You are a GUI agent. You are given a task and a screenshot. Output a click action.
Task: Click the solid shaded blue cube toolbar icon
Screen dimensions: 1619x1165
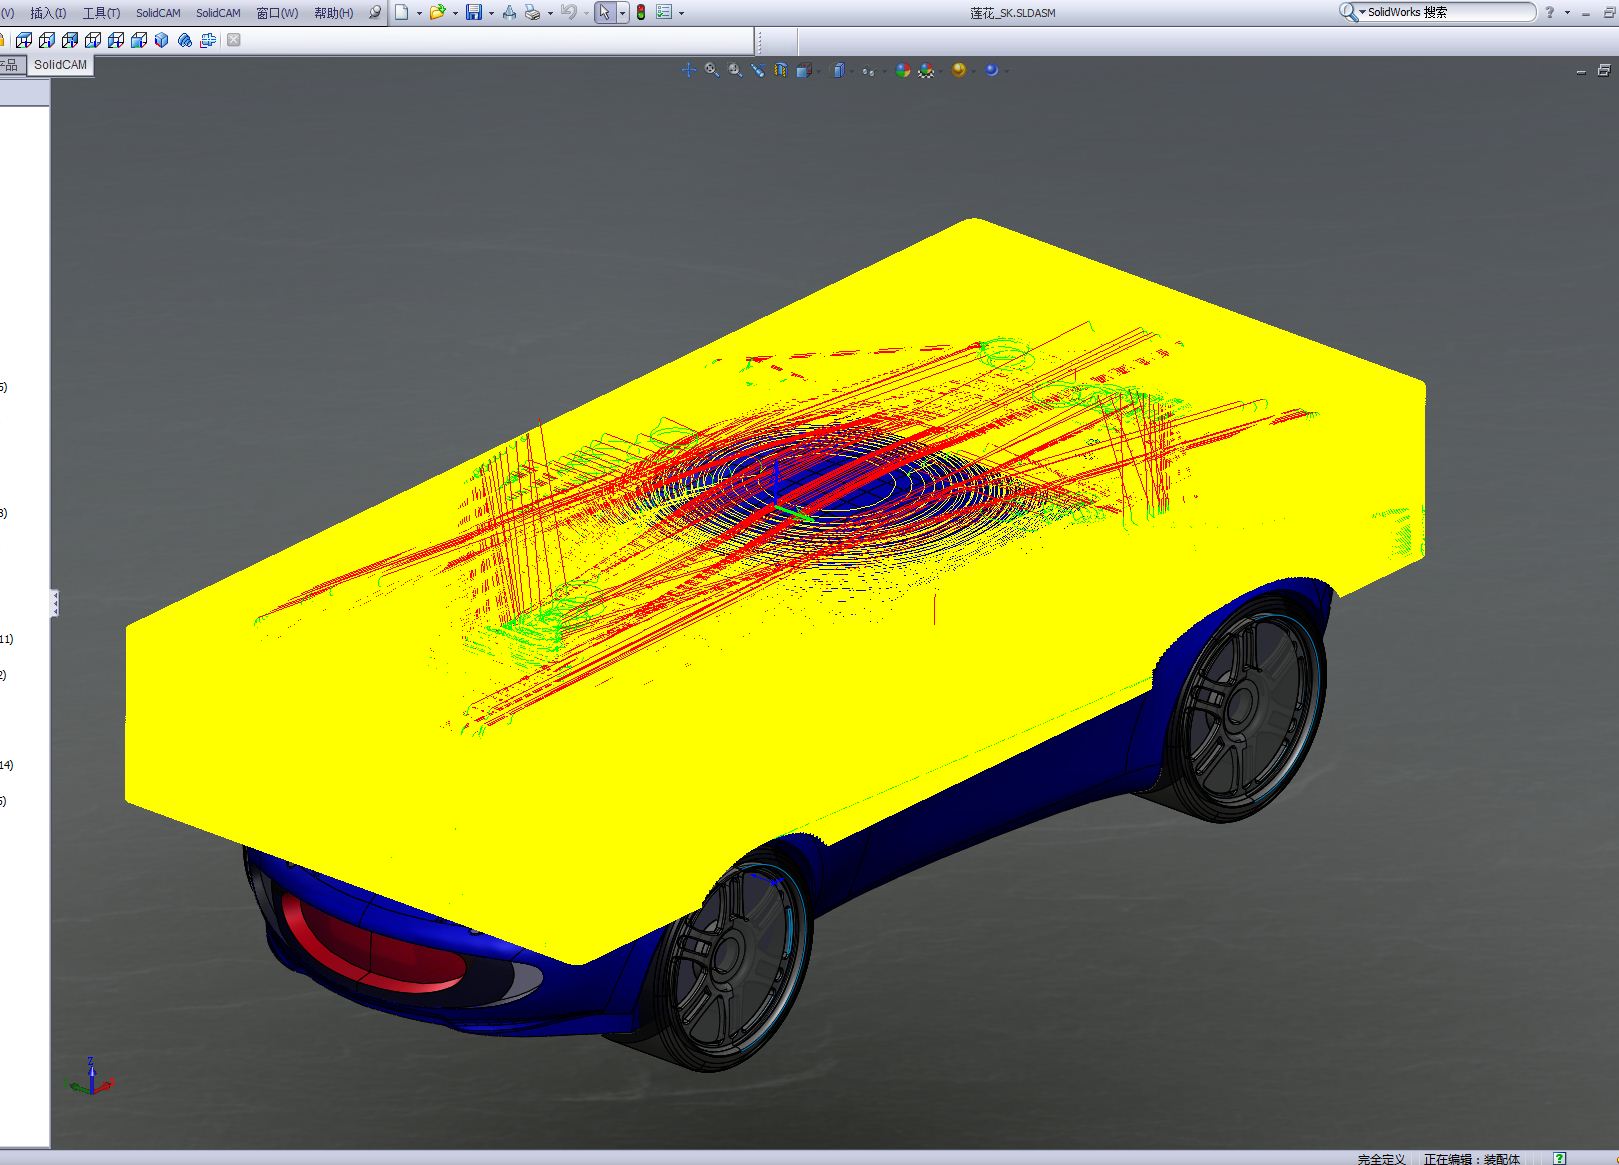tap(161, 40)
